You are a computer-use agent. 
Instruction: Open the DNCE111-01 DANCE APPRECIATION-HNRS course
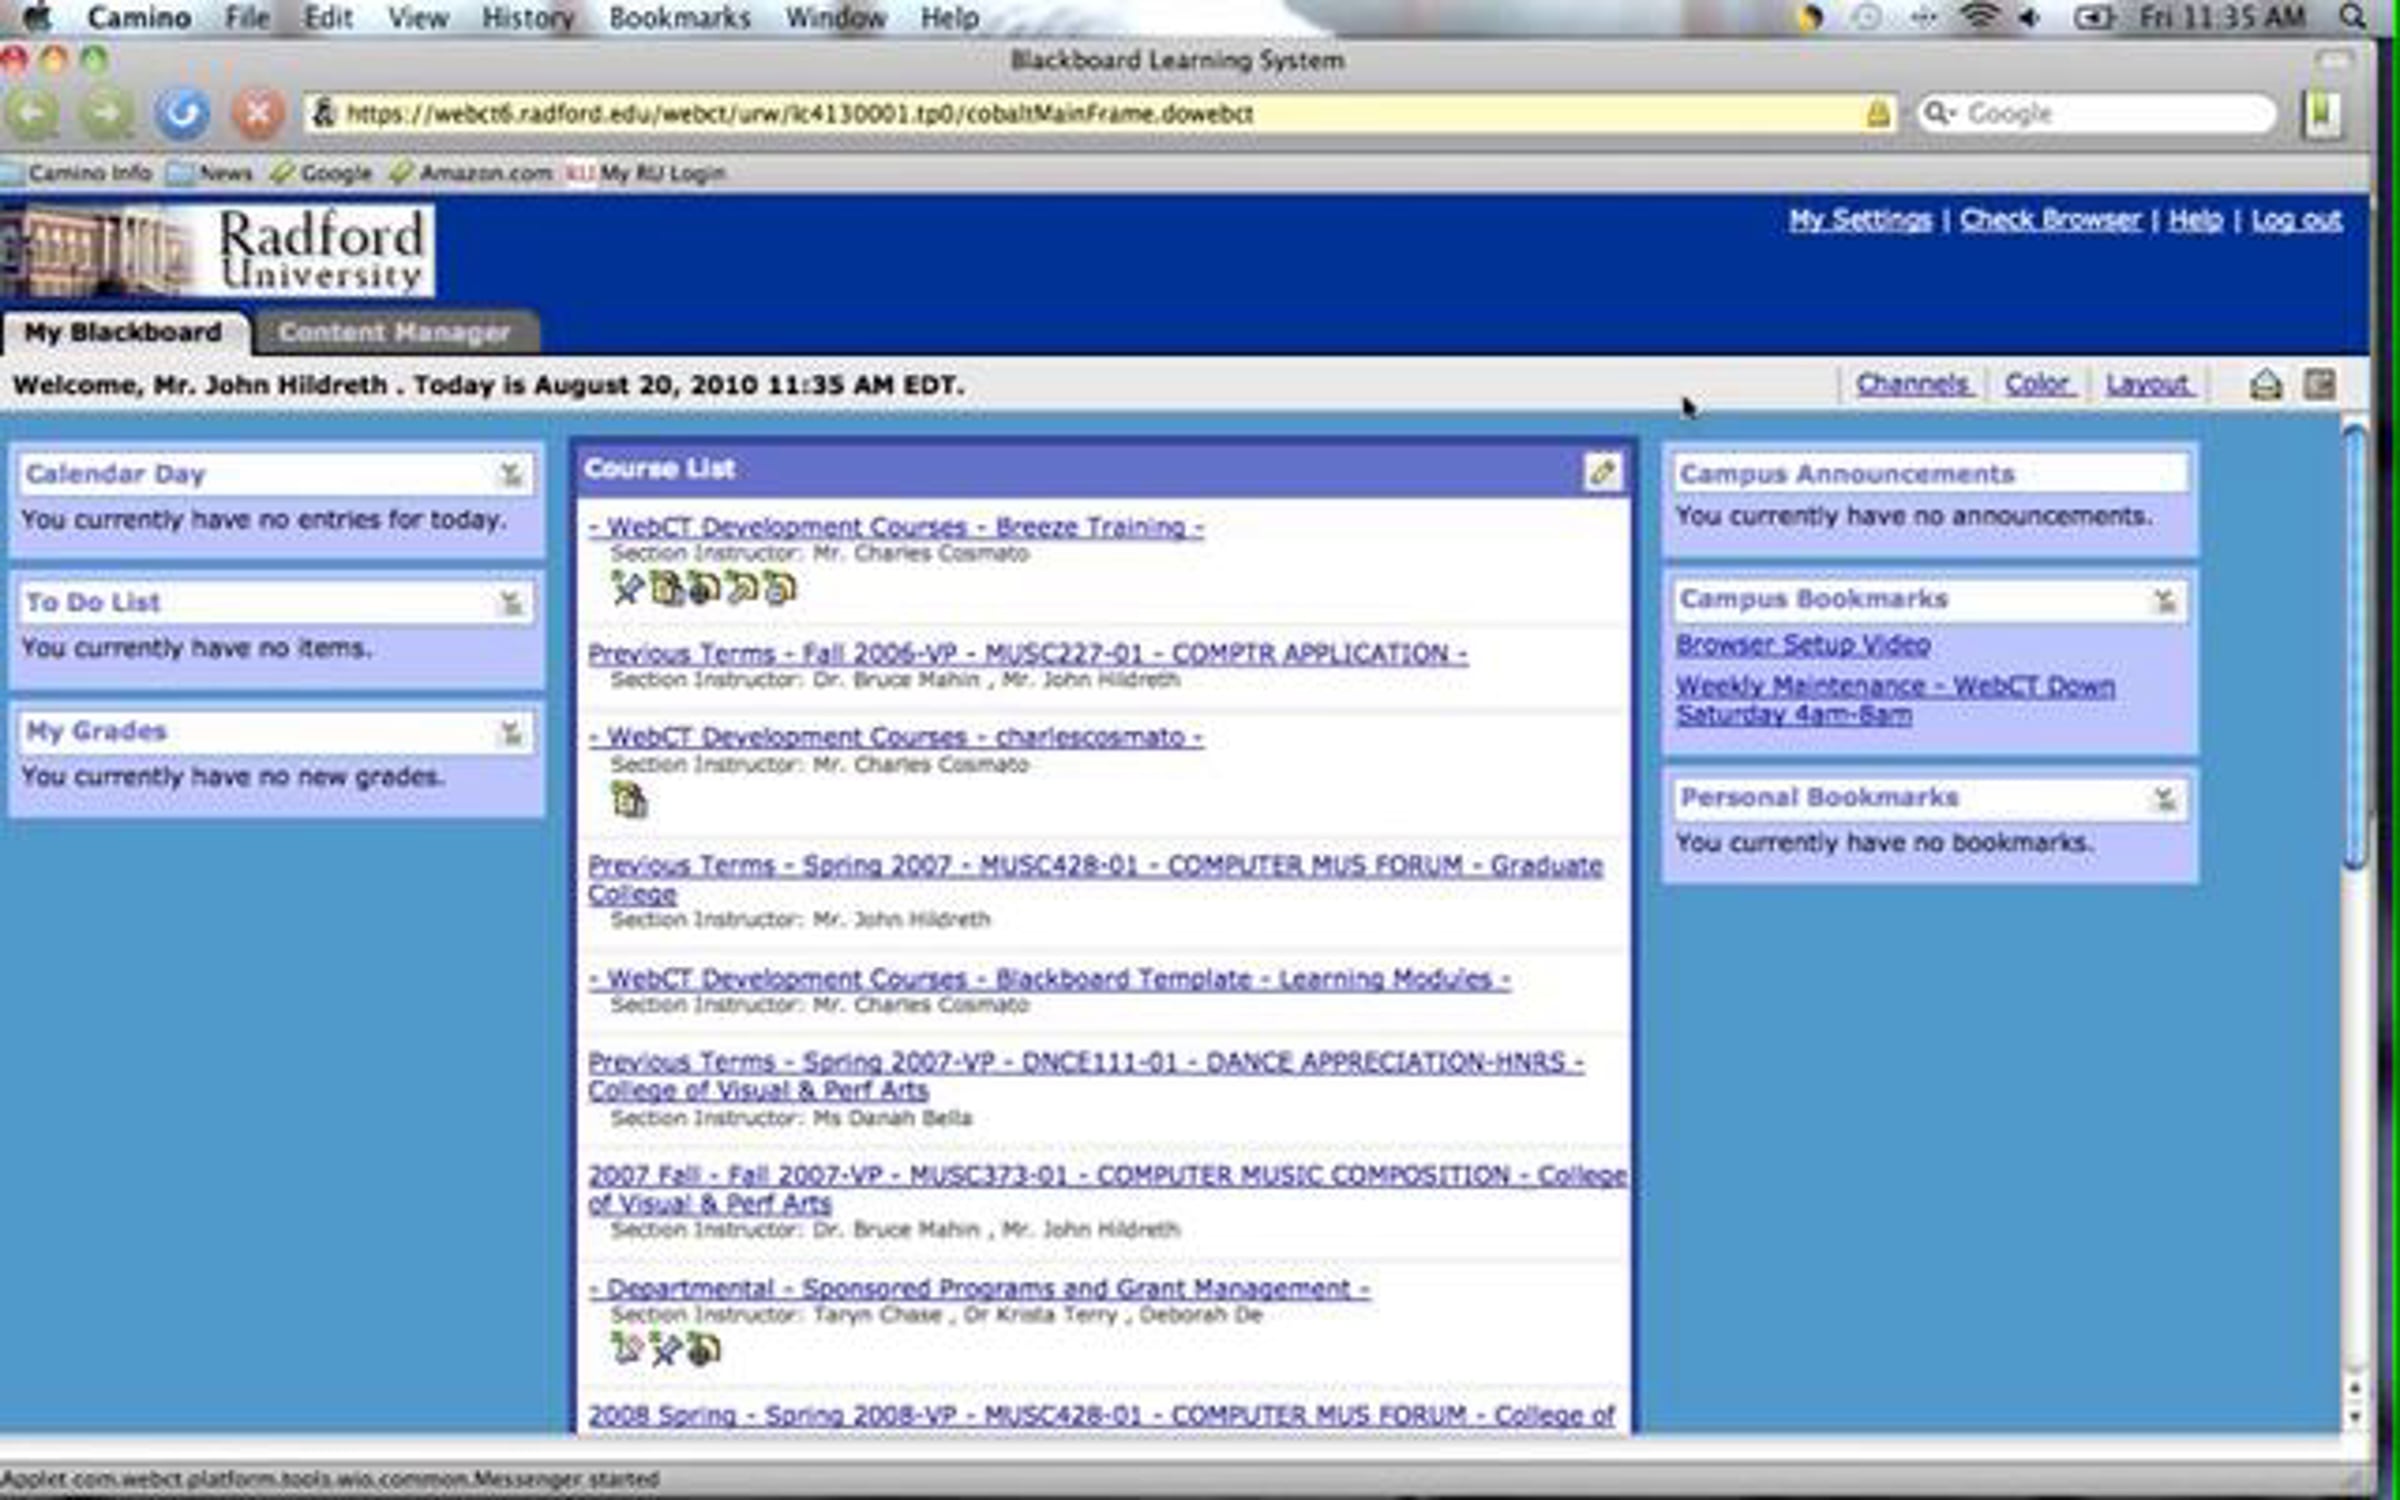click(1086, 1076)
